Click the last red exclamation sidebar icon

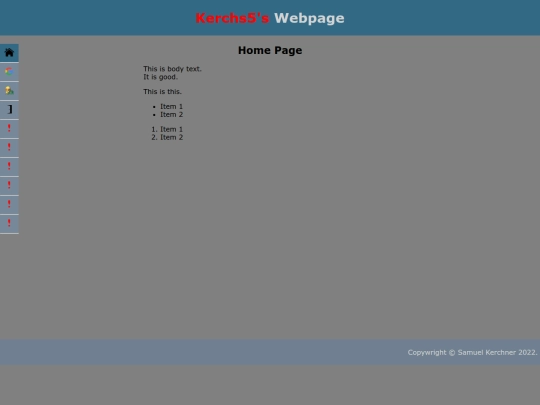pyautogui.click(x=9, y=224)
